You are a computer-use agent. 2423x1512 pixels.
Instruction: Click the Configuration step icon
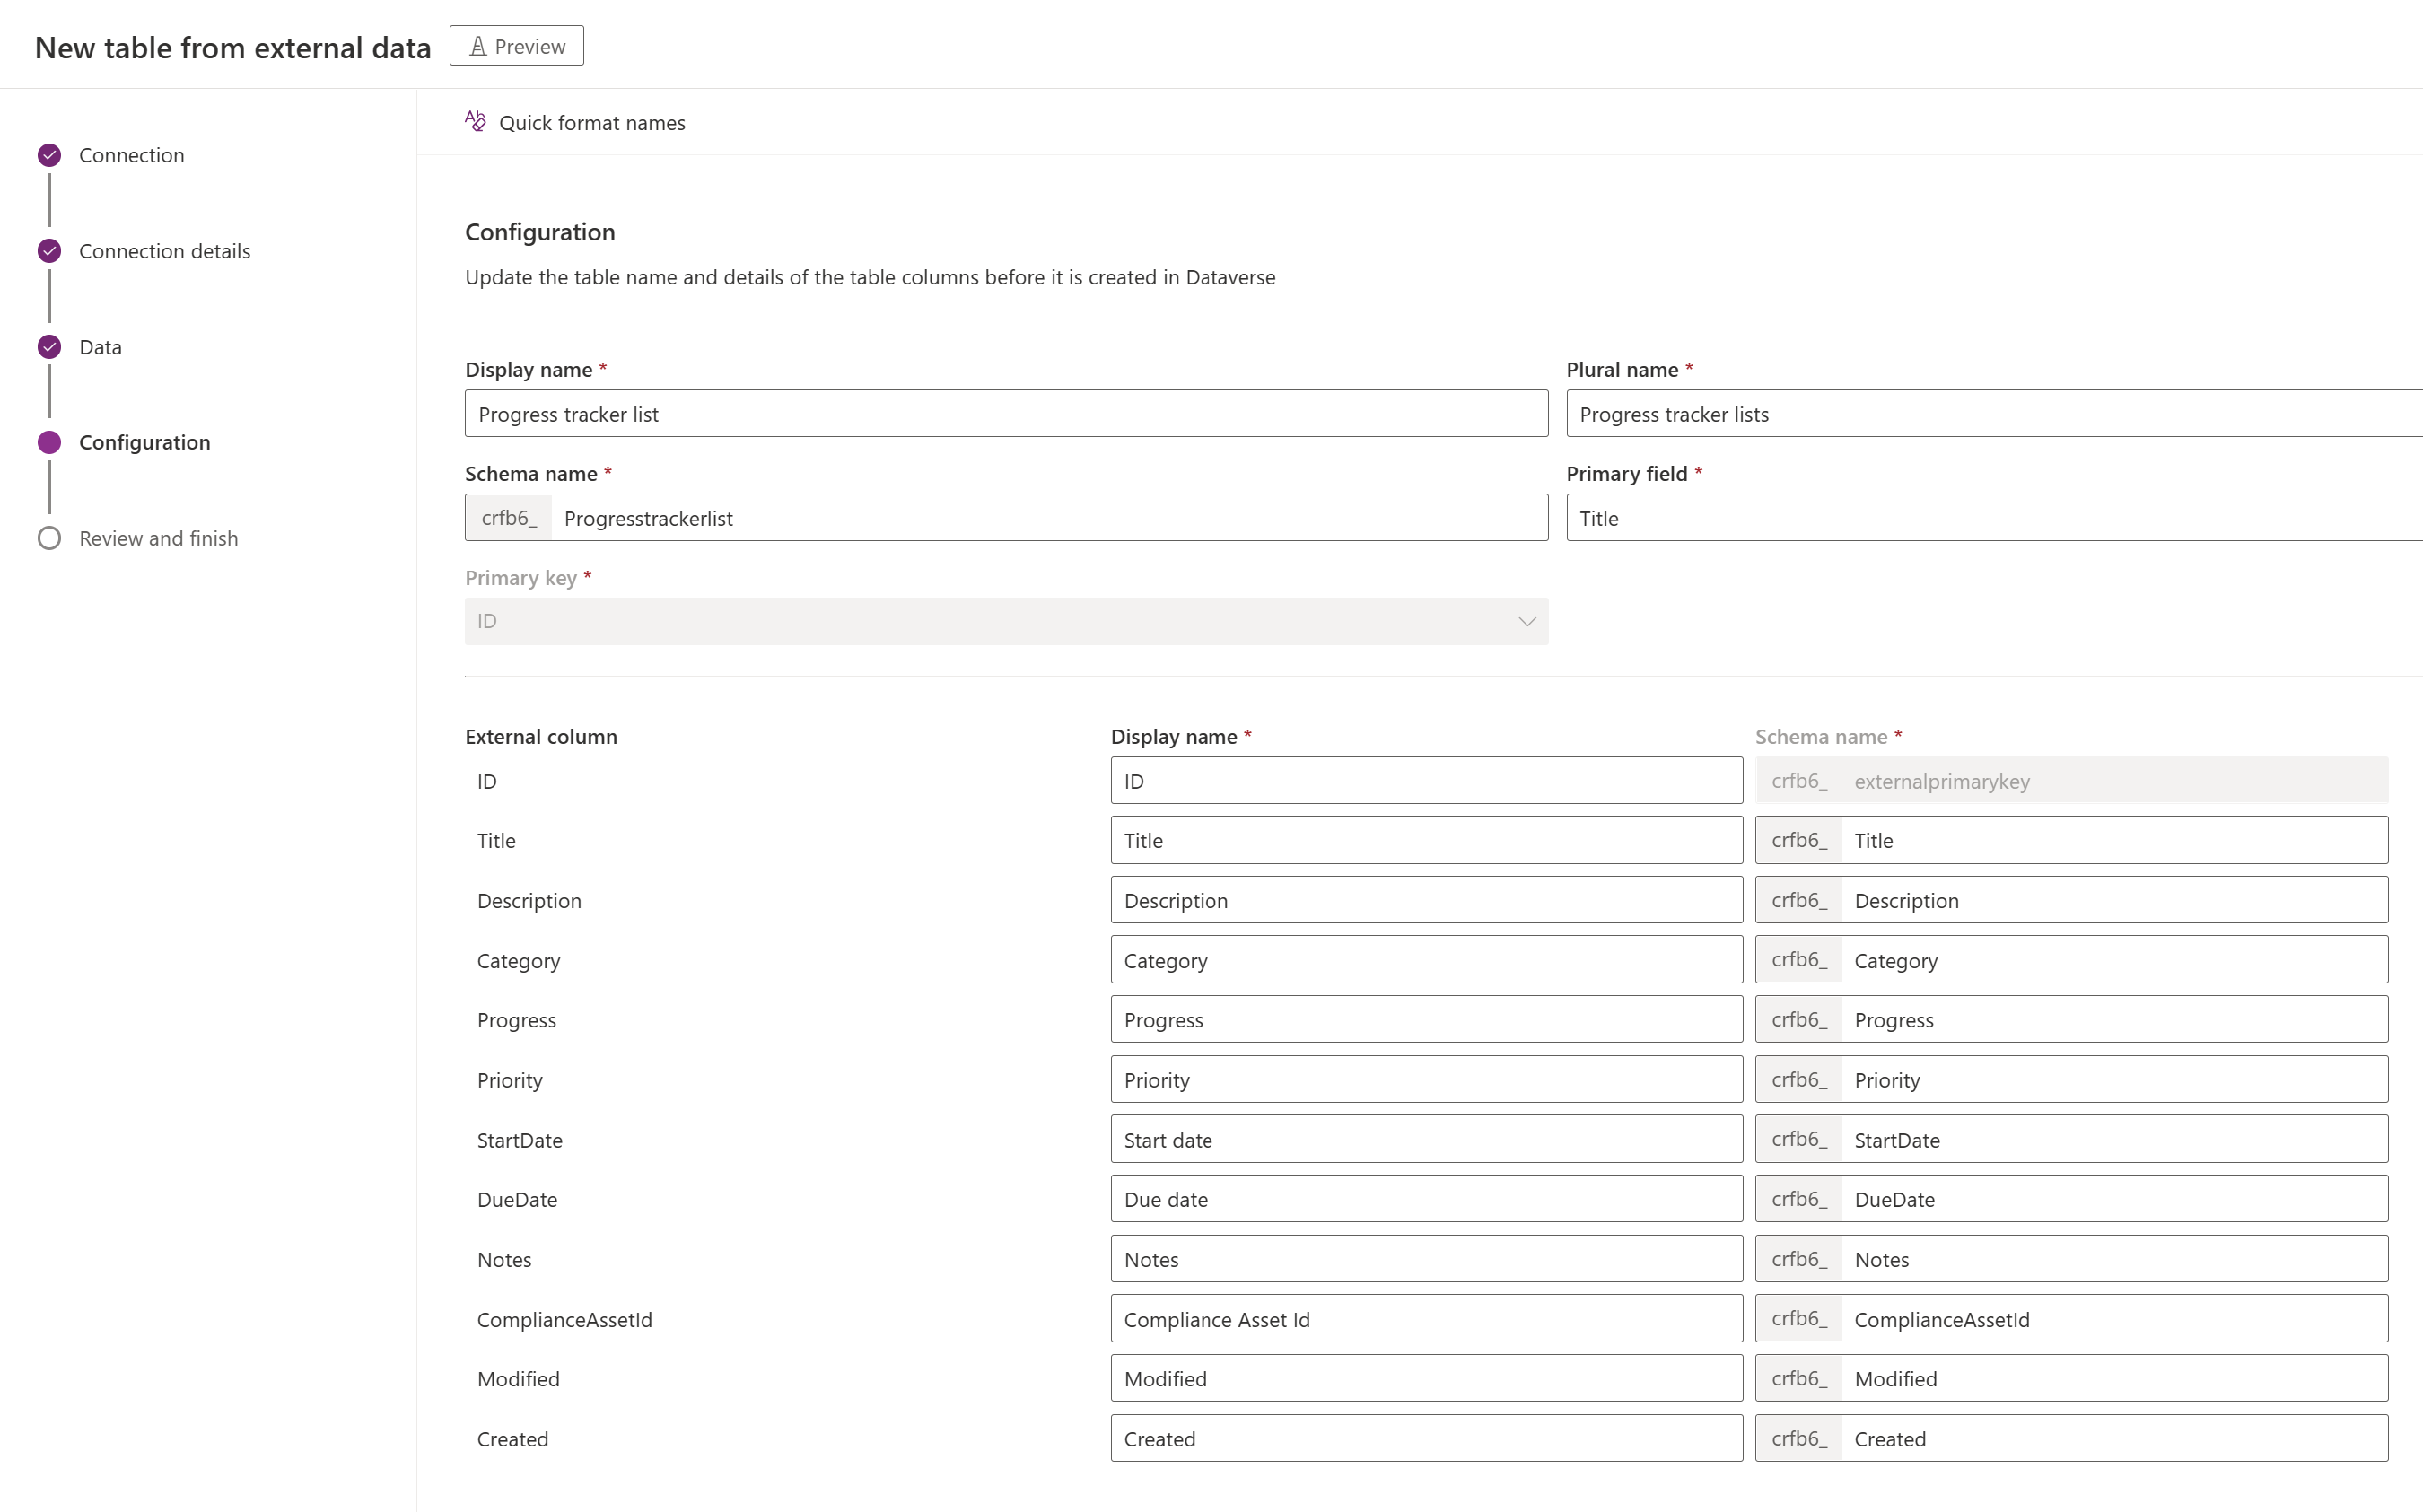pos(50,441)
